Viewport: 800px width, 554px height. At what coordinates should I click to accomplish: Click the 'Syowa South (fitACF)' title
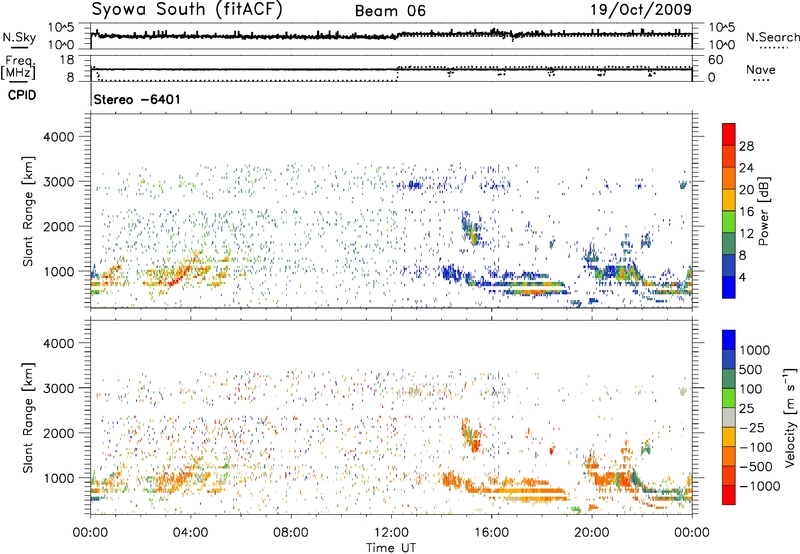point(186,10)
